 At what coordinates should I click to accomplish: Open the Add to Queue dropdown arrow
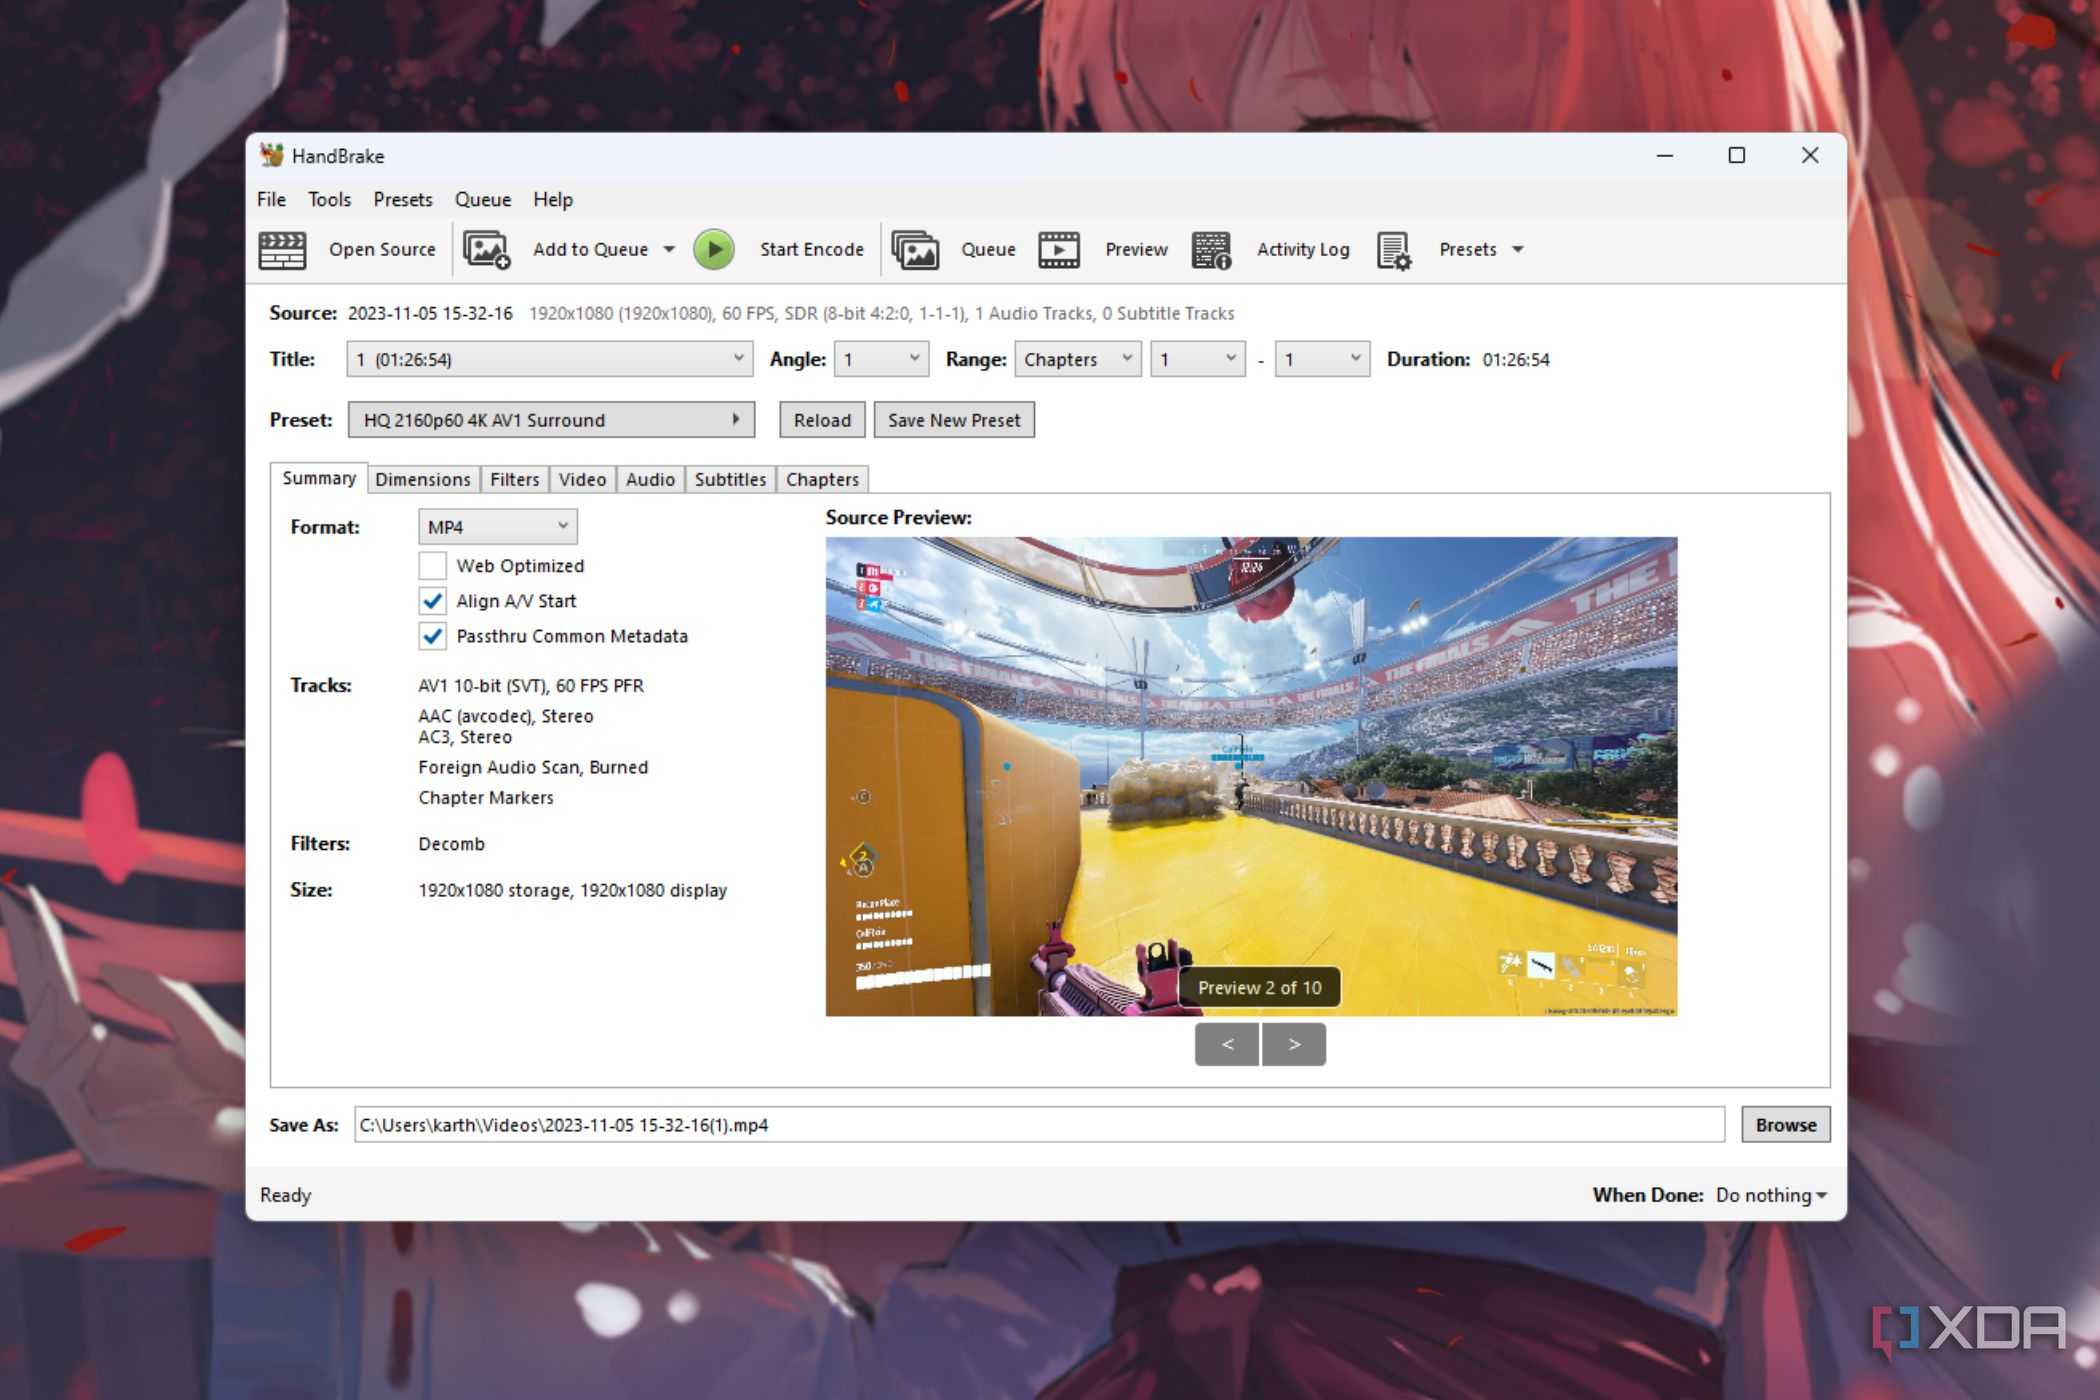pos(669,250)
